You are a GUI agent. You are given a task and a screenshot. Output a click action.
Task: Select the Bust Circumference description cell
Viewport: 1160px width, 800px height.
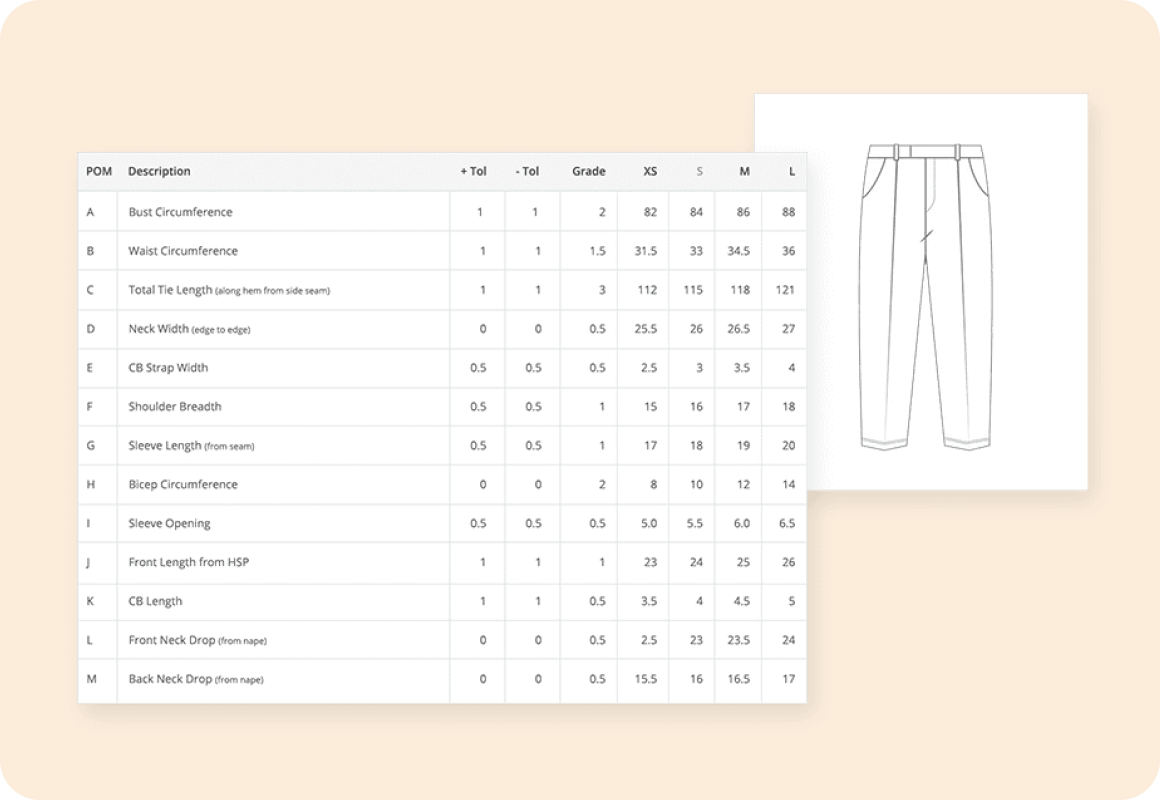180,212
